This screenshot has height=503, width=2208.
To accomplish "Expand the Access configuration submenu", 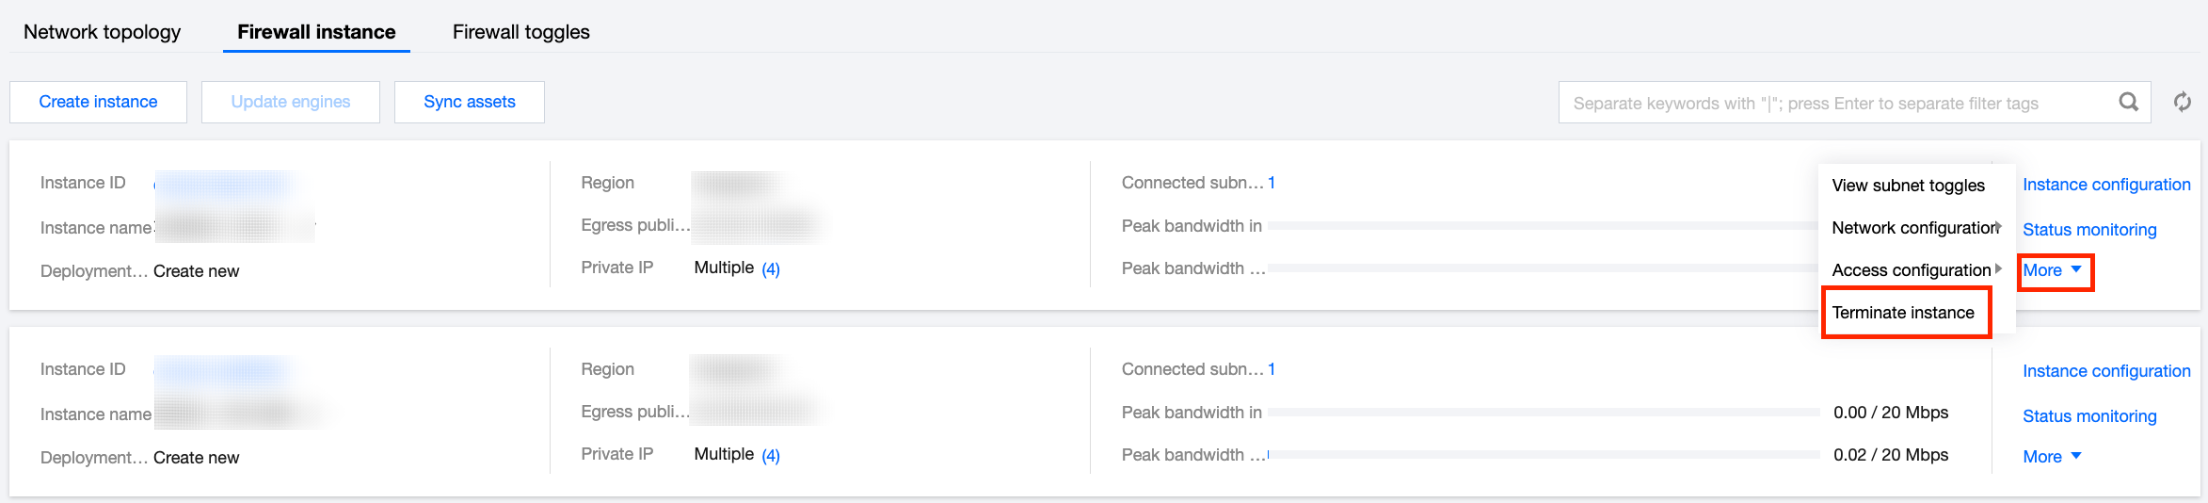I will (1915, 270).
